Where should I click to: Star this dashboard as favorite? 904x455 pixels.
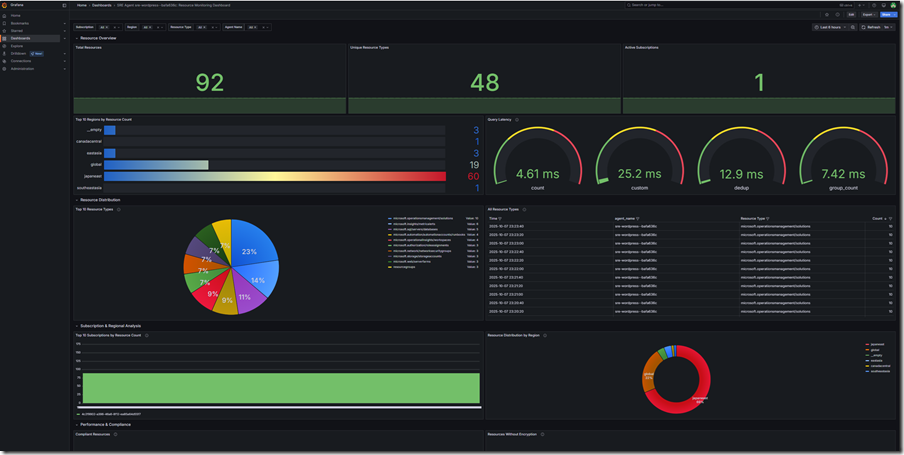[827, 15]
